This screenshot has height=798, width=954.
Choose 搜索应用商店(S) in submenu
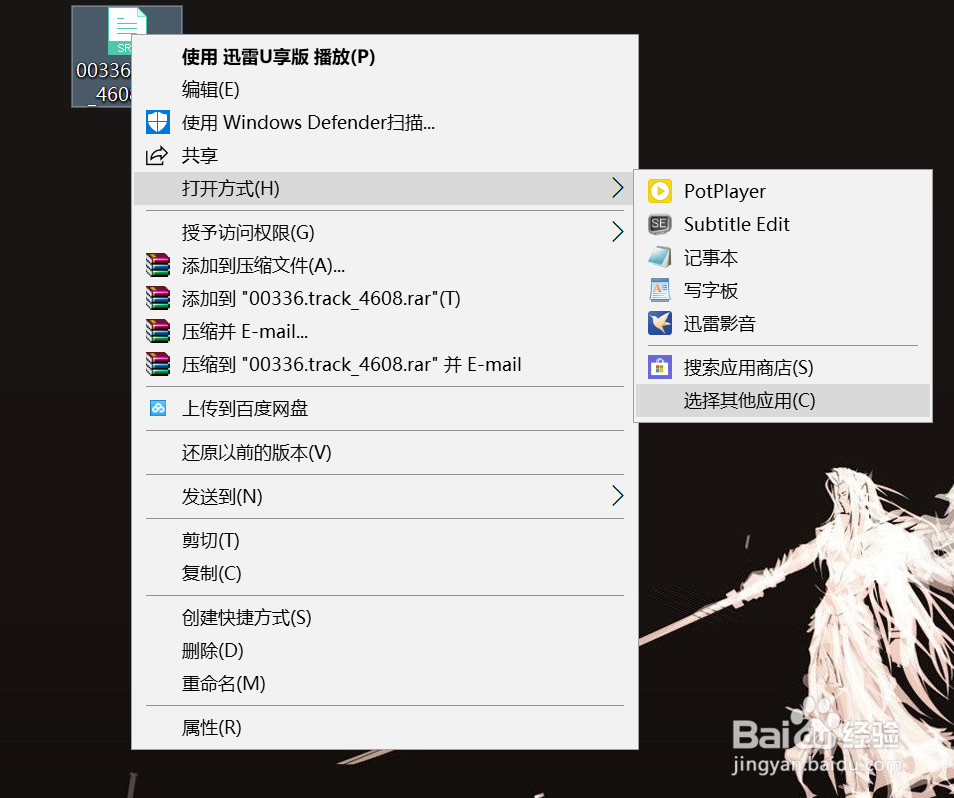tap(783, 367)
